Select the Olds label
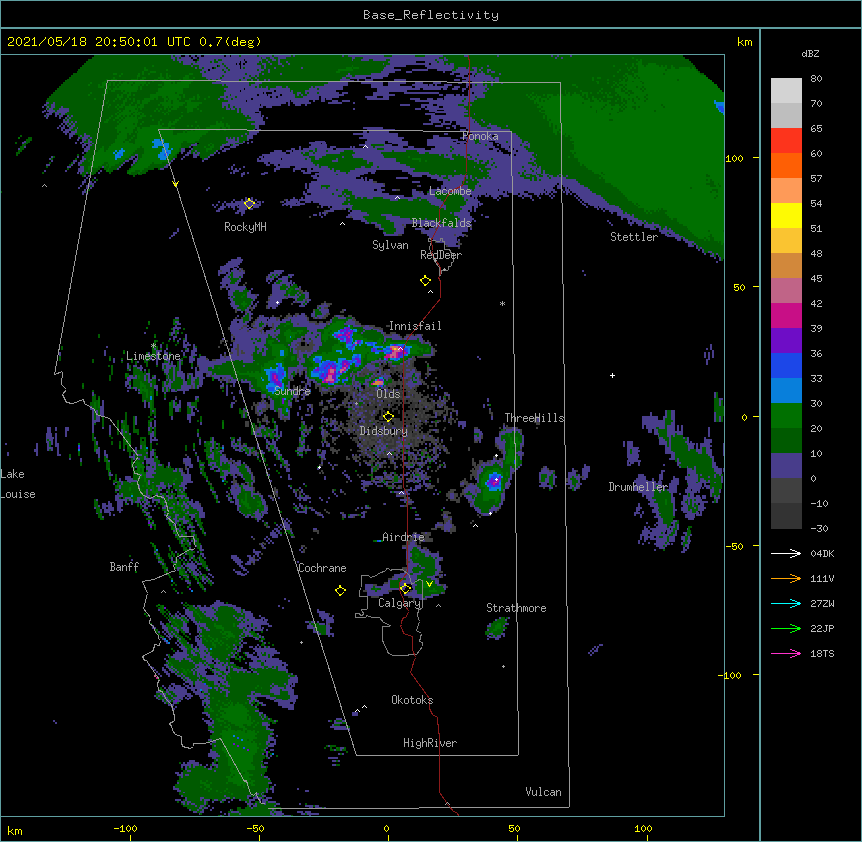 coord(388,394)
